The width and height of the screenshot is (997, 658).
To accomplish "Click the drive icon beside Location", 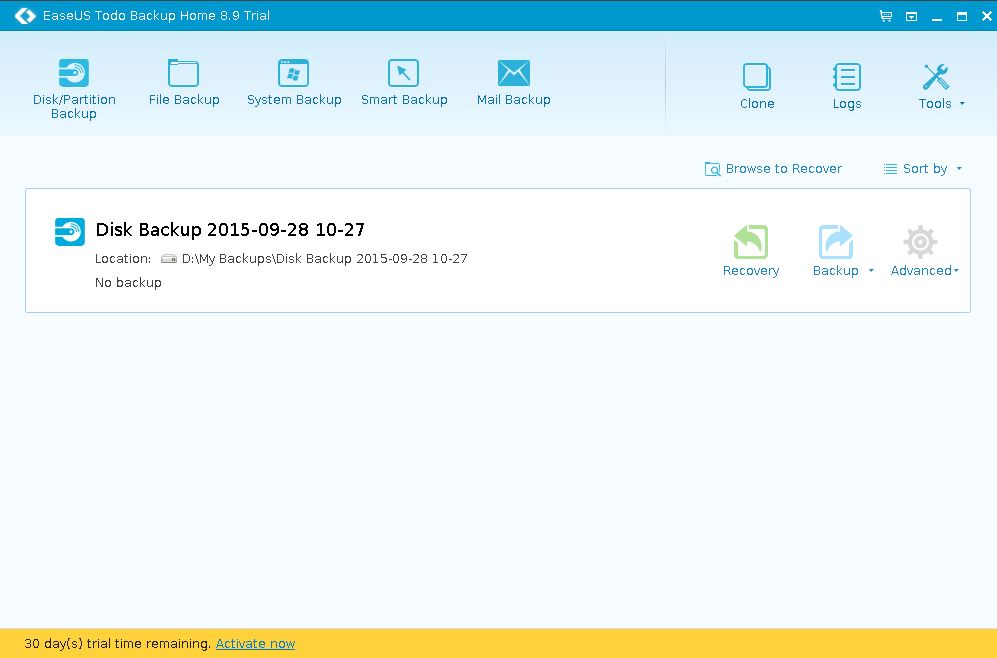I will [x=168, y=259].
